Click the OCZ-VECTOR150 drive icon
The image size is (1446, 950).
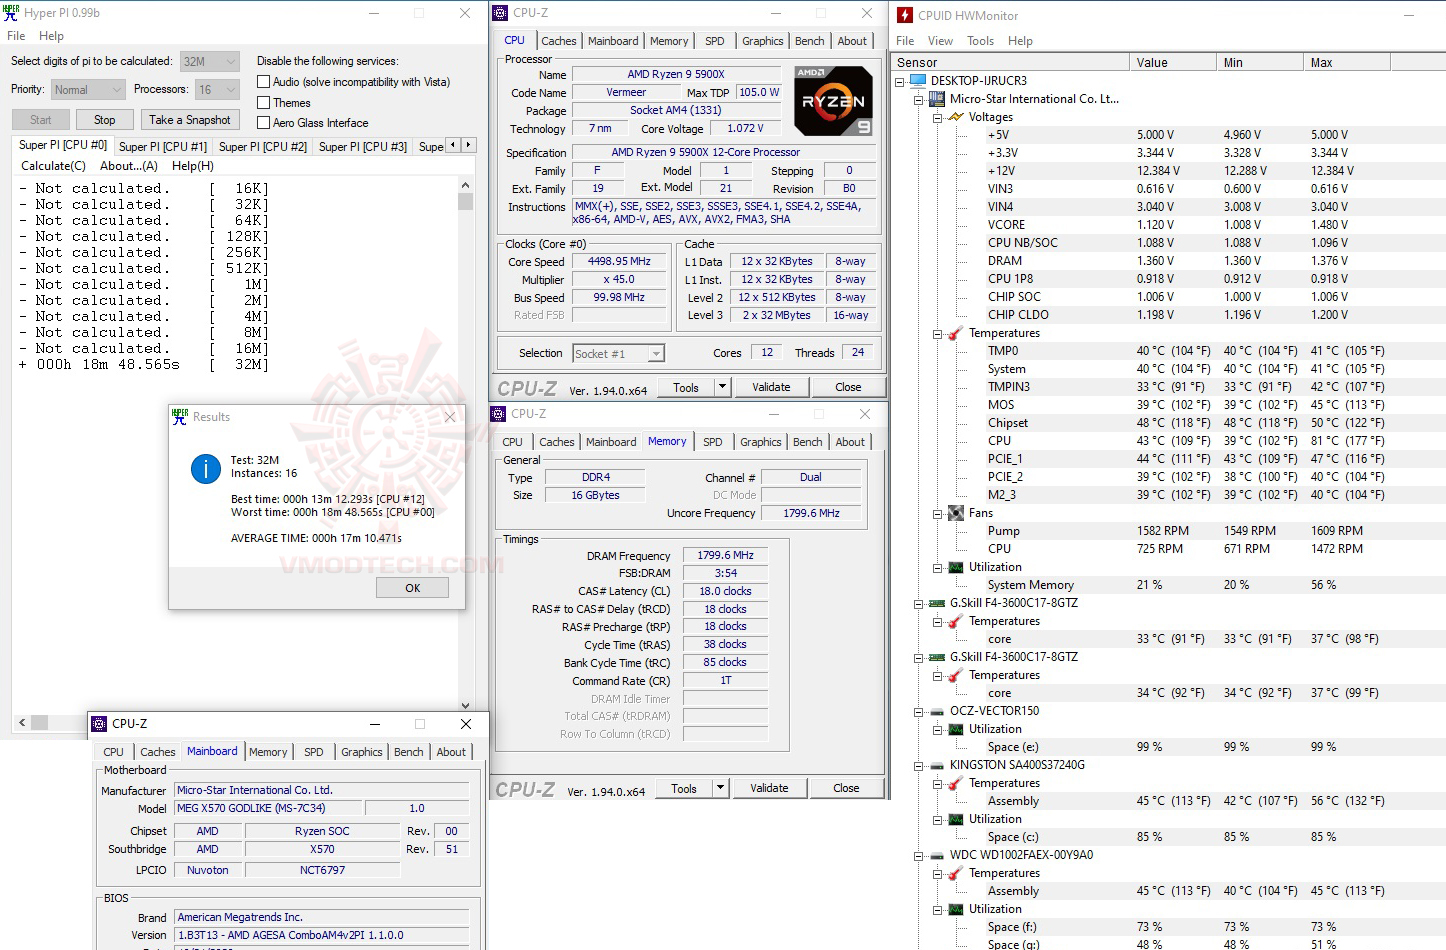(x=937, y=711)
